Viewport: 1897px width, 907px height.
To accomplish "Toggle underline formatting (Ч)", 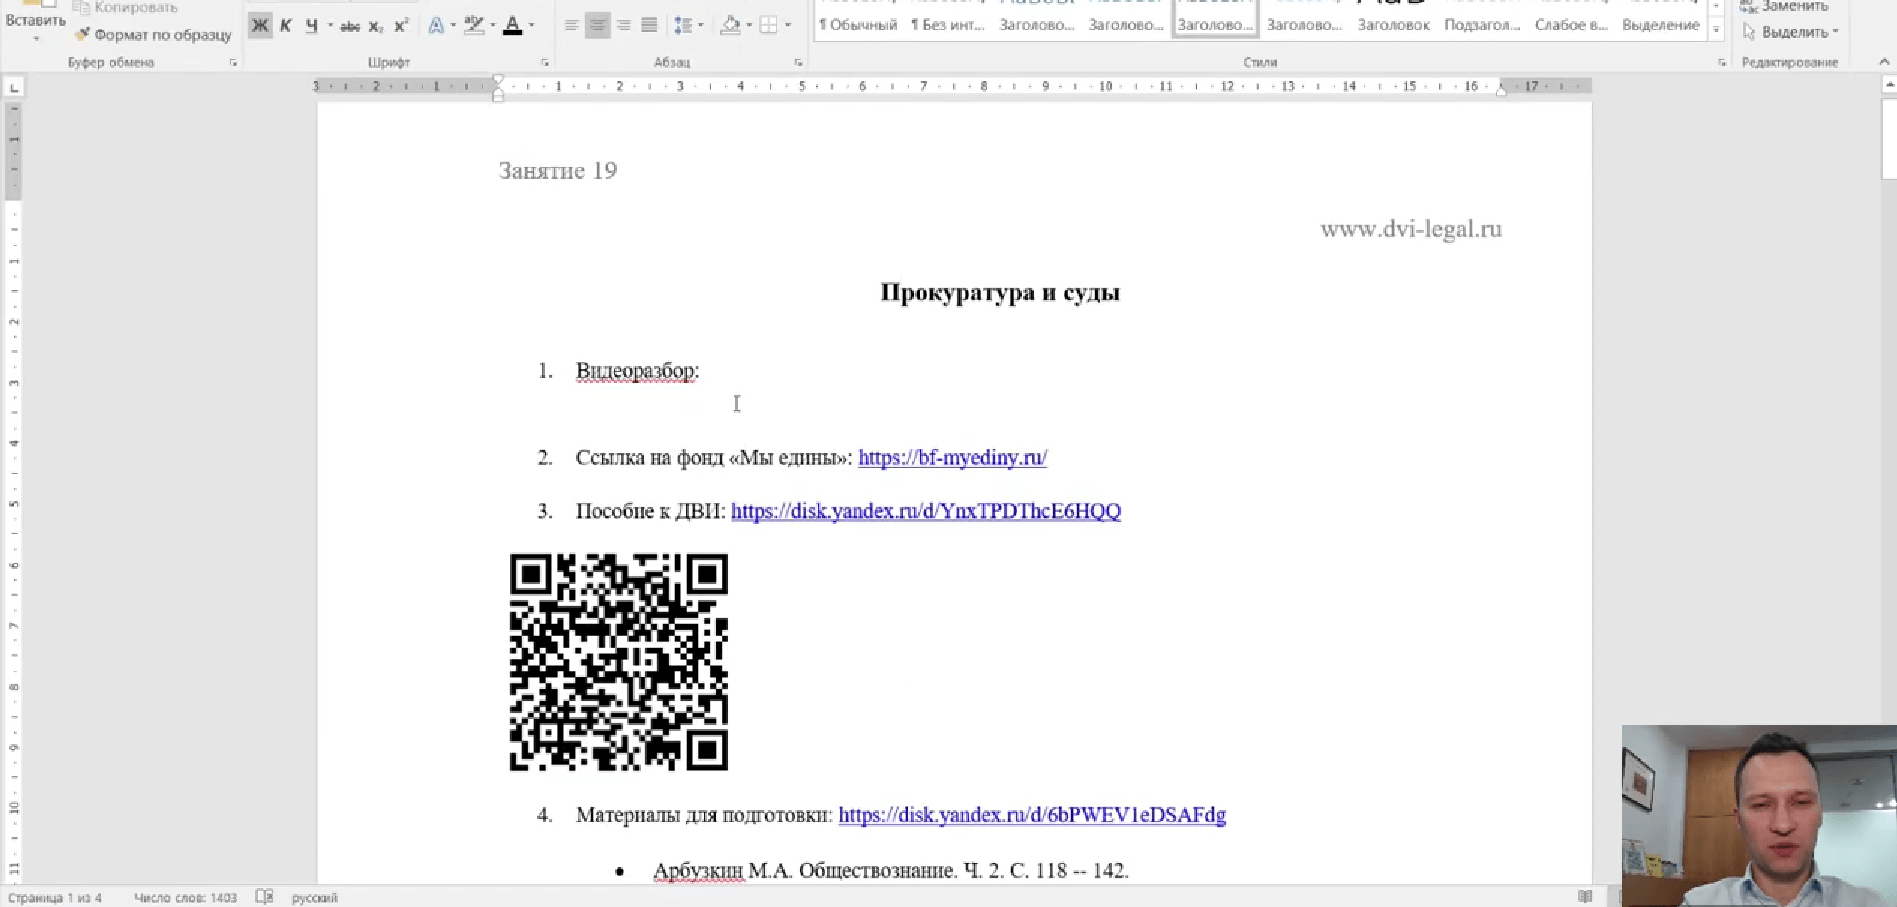I will point(311,26).
